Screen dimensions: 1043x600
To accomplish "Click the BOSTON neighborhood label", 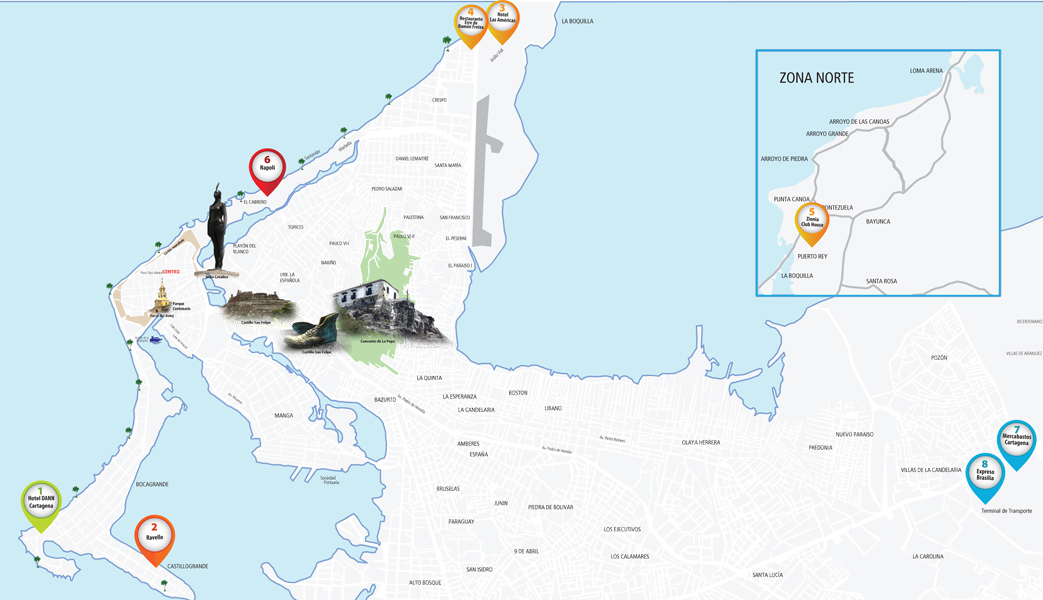I will point(518,392).
